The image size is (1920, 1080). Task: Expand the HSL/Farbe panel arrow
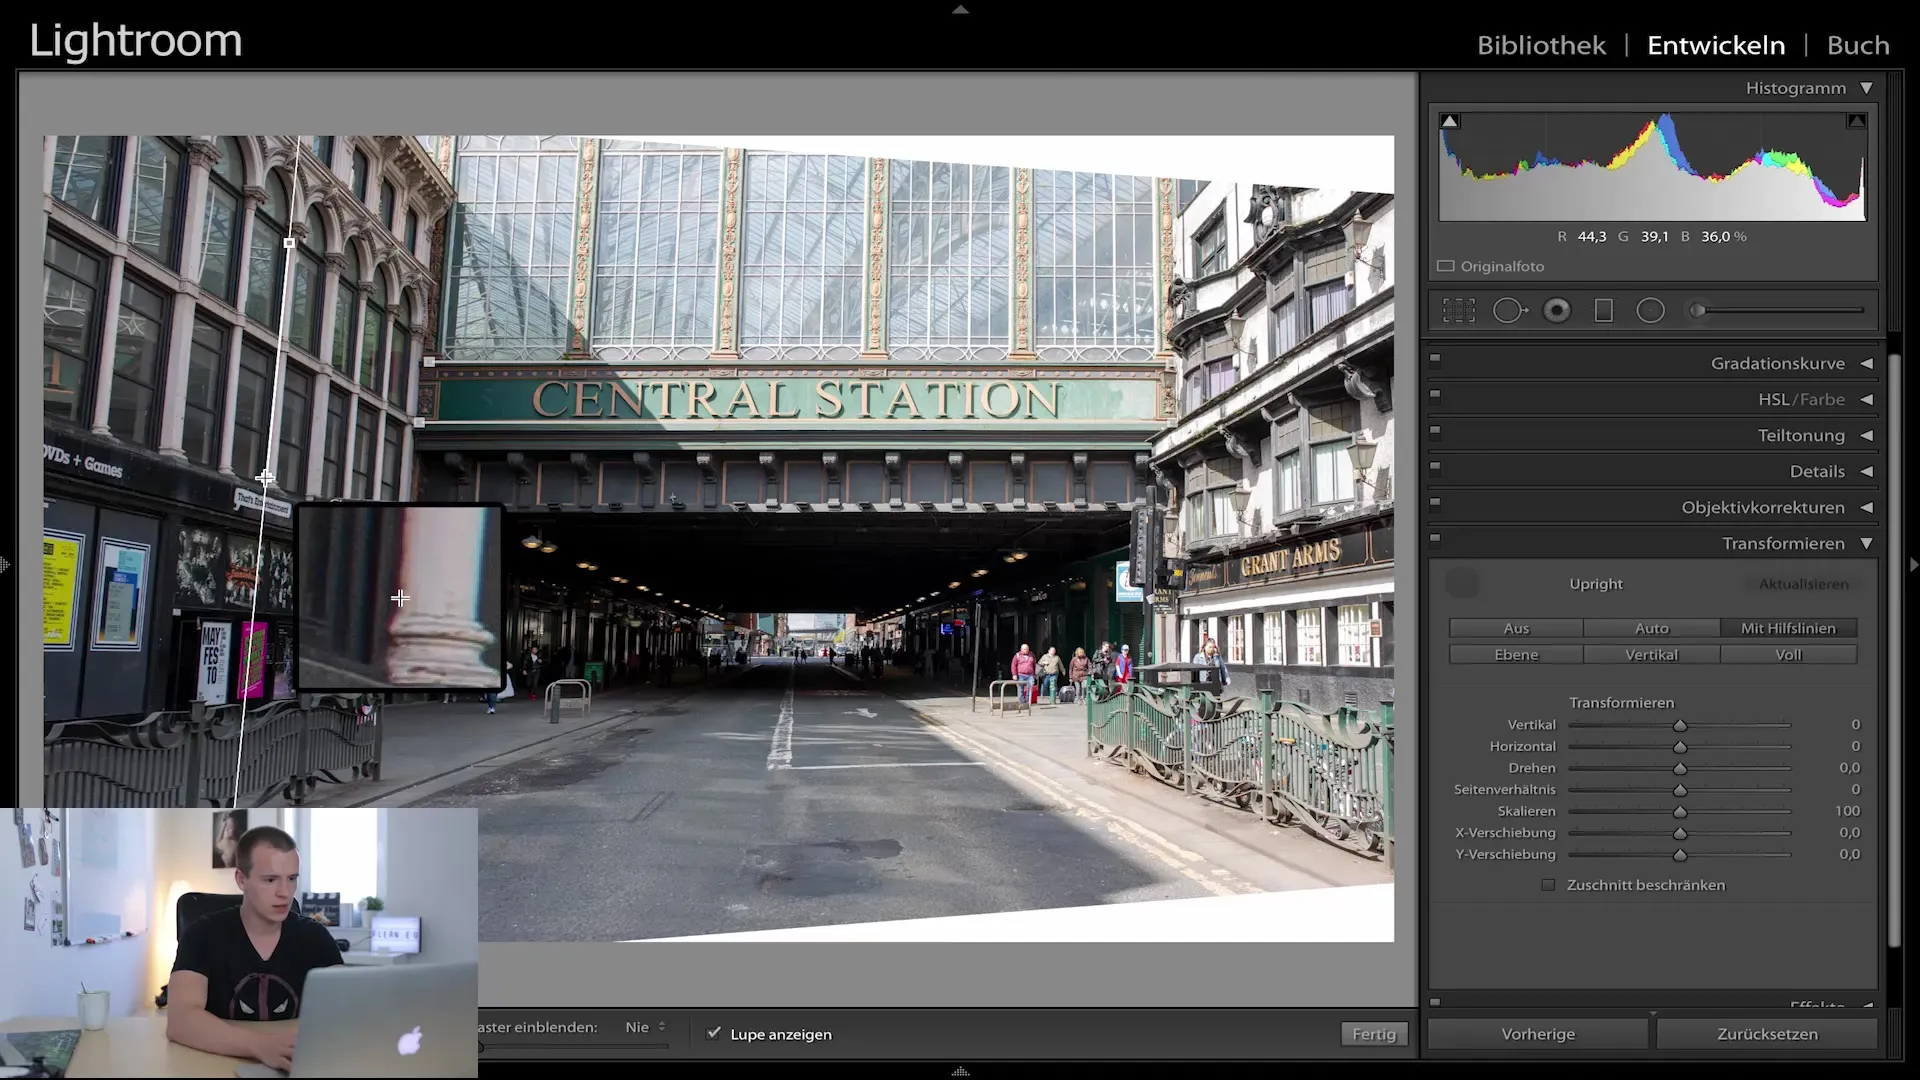pyautogui.click(x=1866, y=399)
